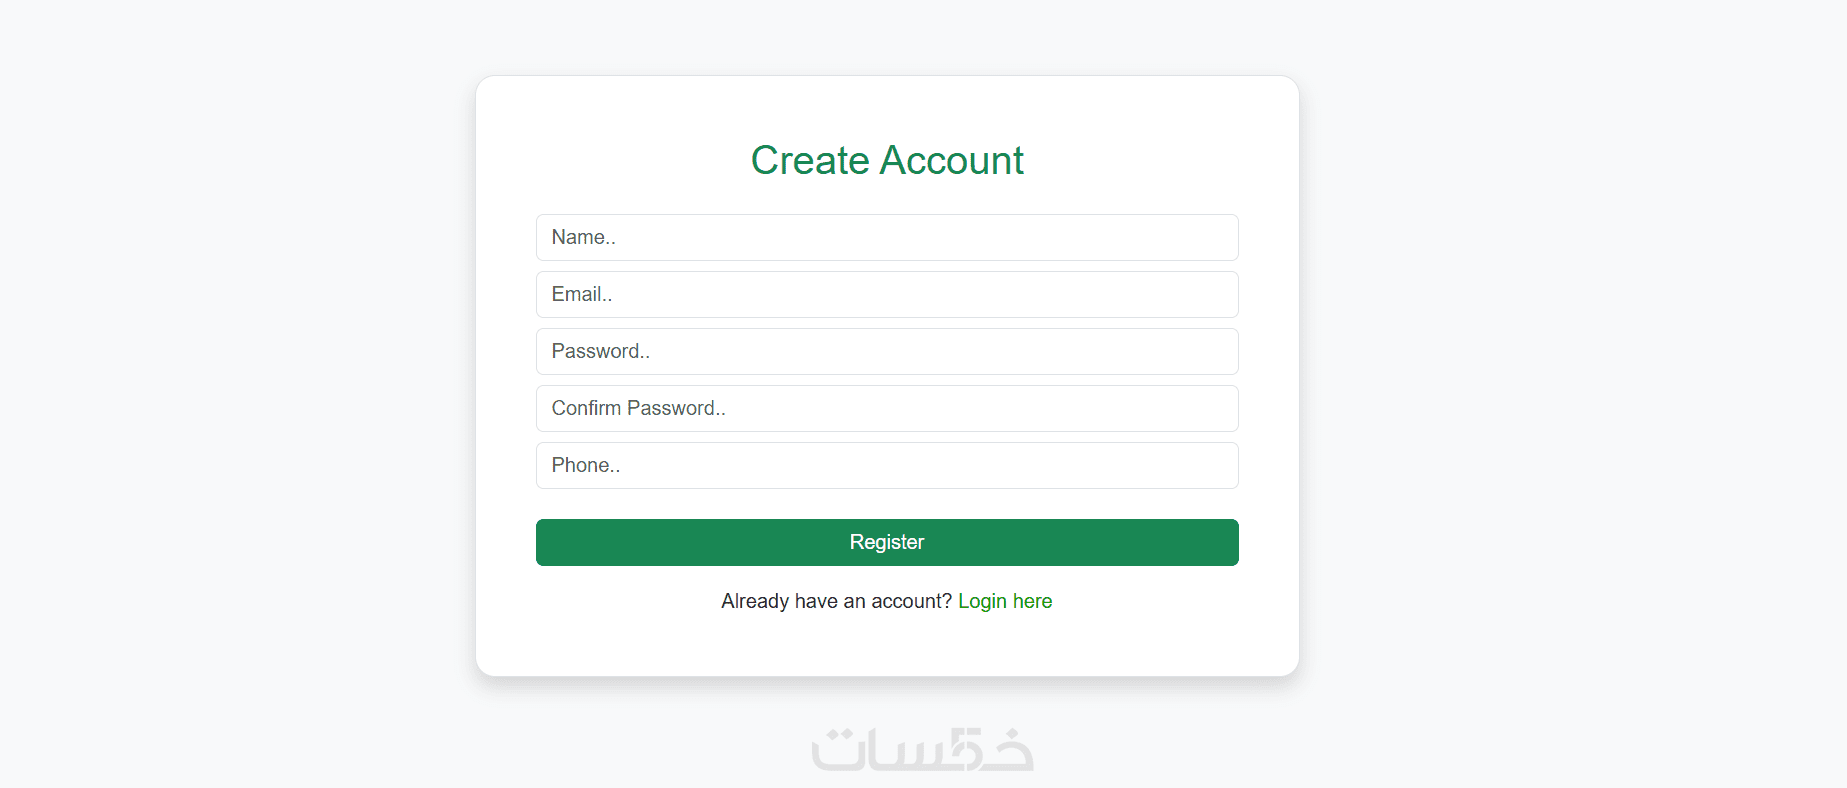Click the Name input field
This screenshot has width=1847, height=788.
887,237
